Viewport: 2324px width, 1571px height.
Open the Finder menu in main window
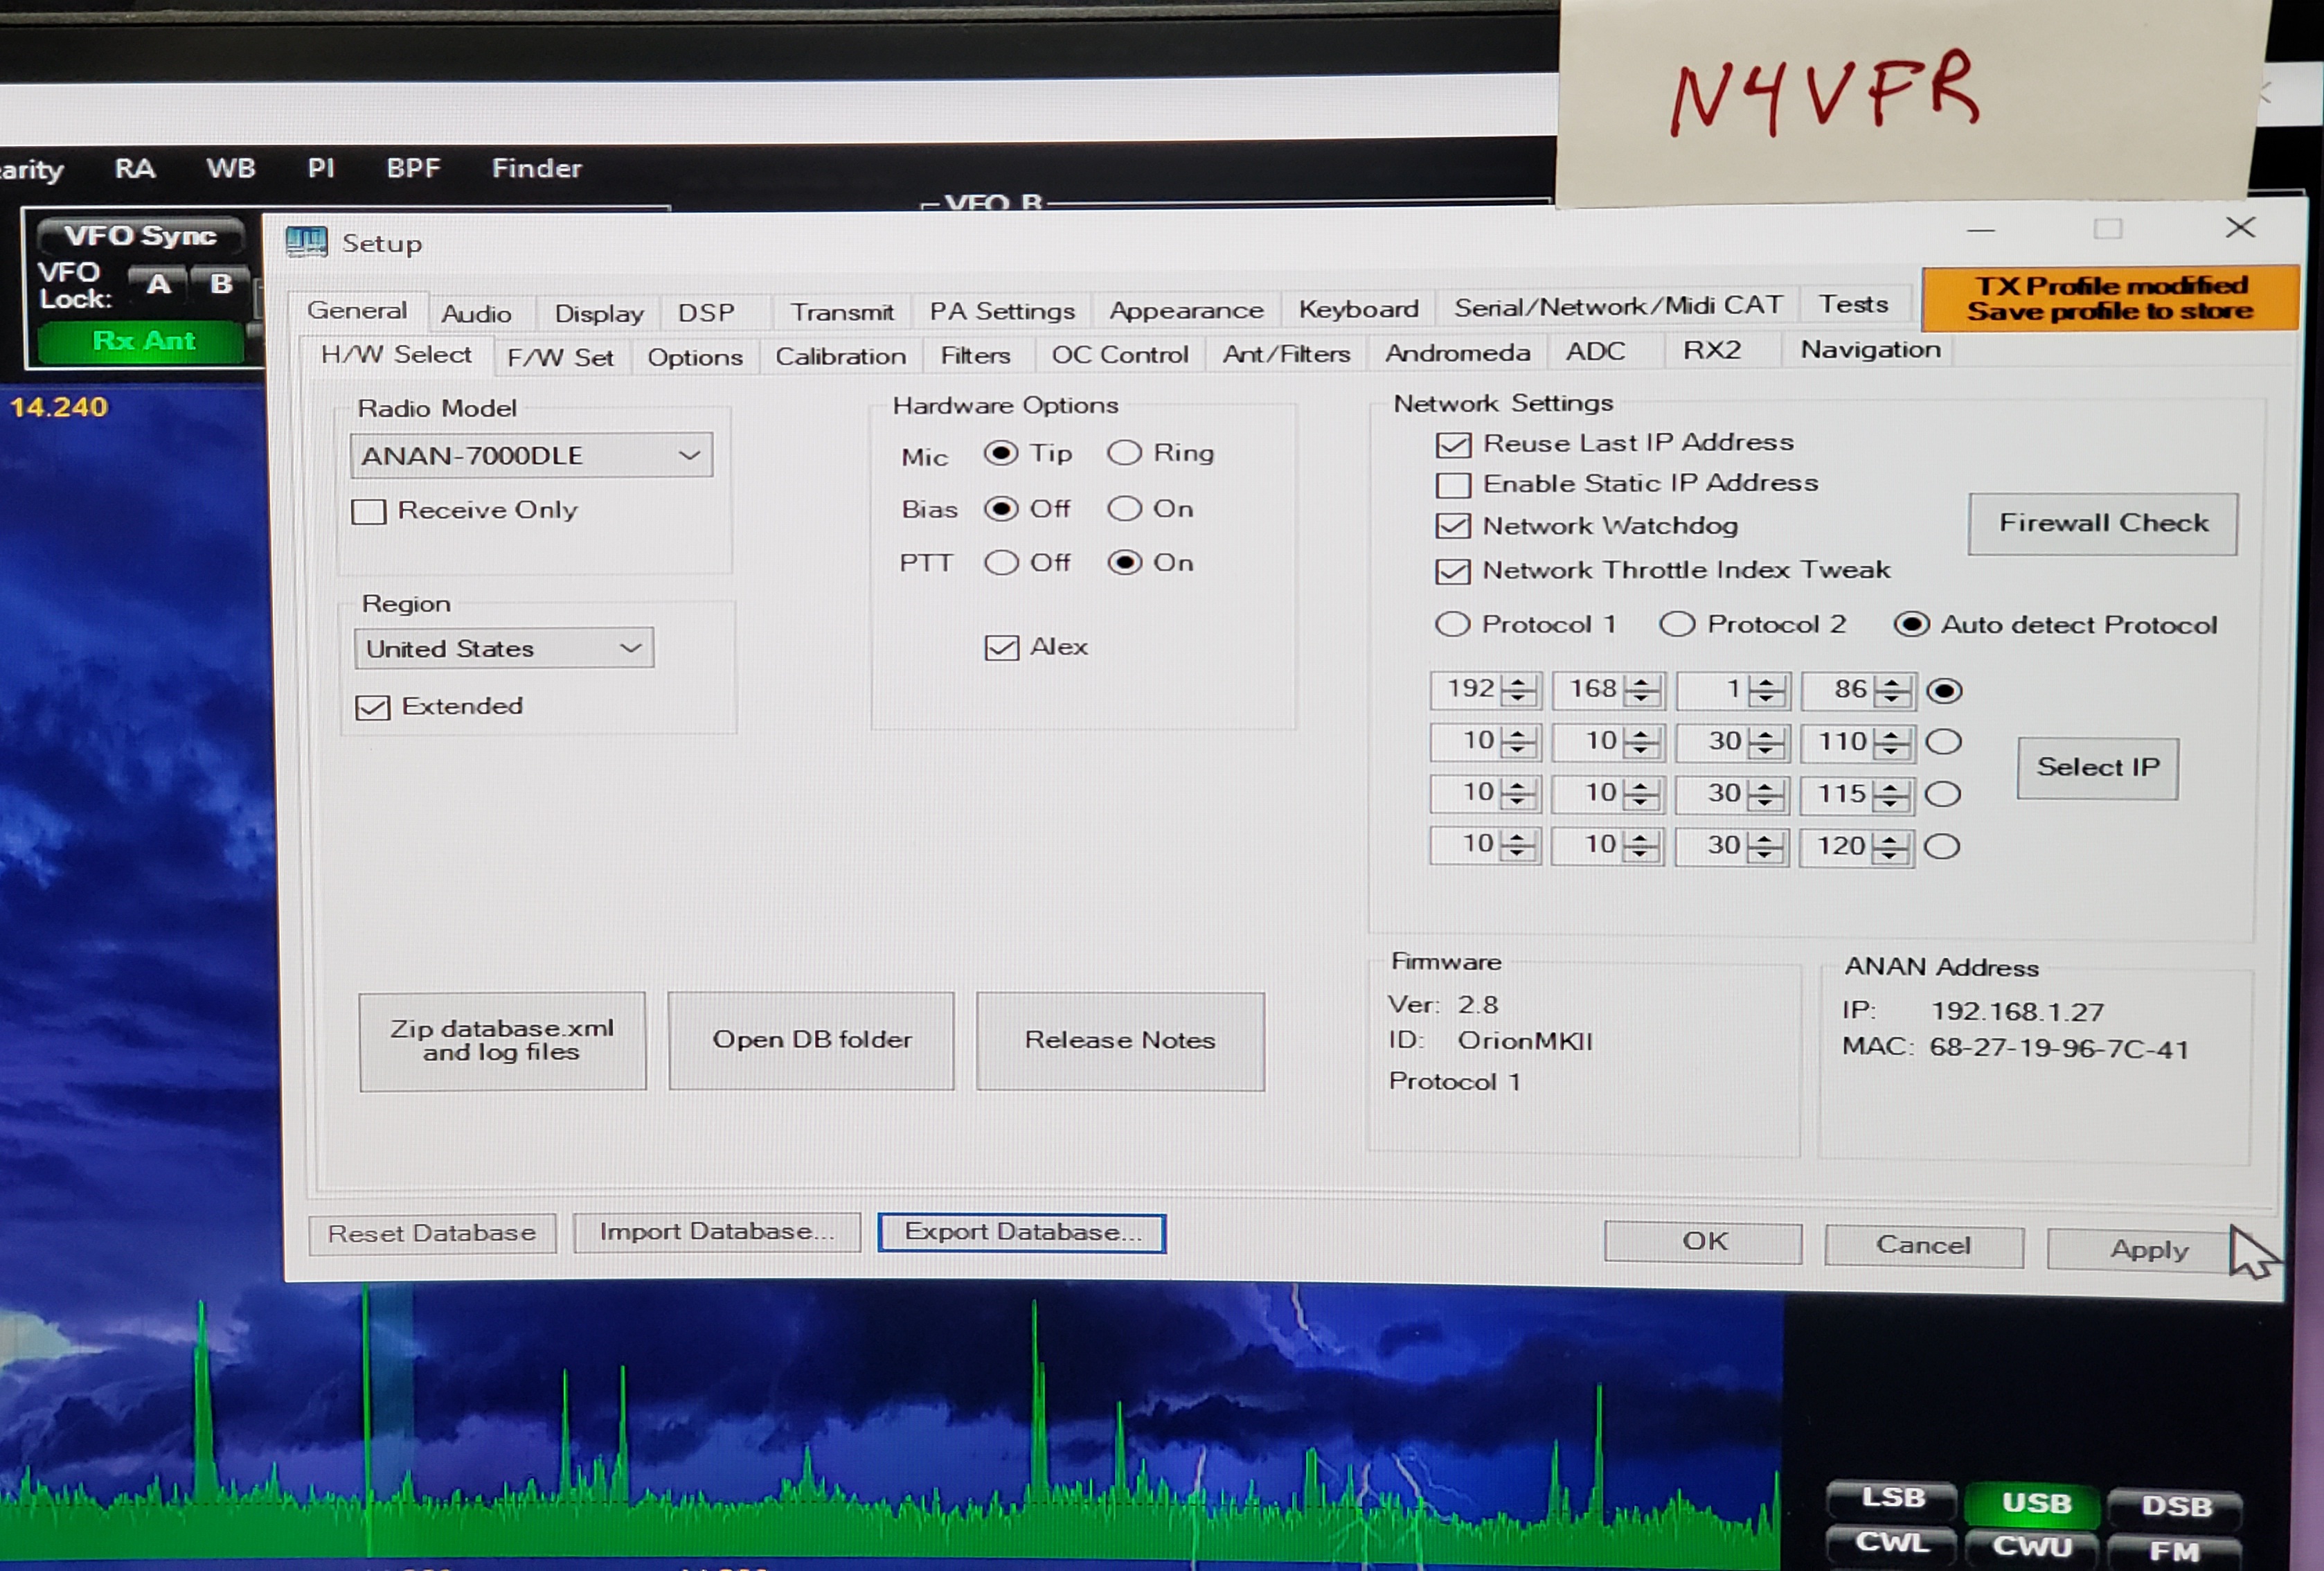click(x=536, y=168)
